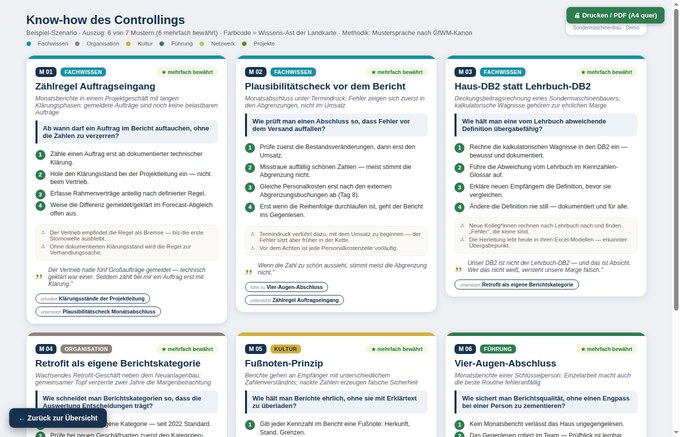Click question 'Ab wann darf ein Auftrag'
Screen dimensions: 680x437
coord(127,132)
